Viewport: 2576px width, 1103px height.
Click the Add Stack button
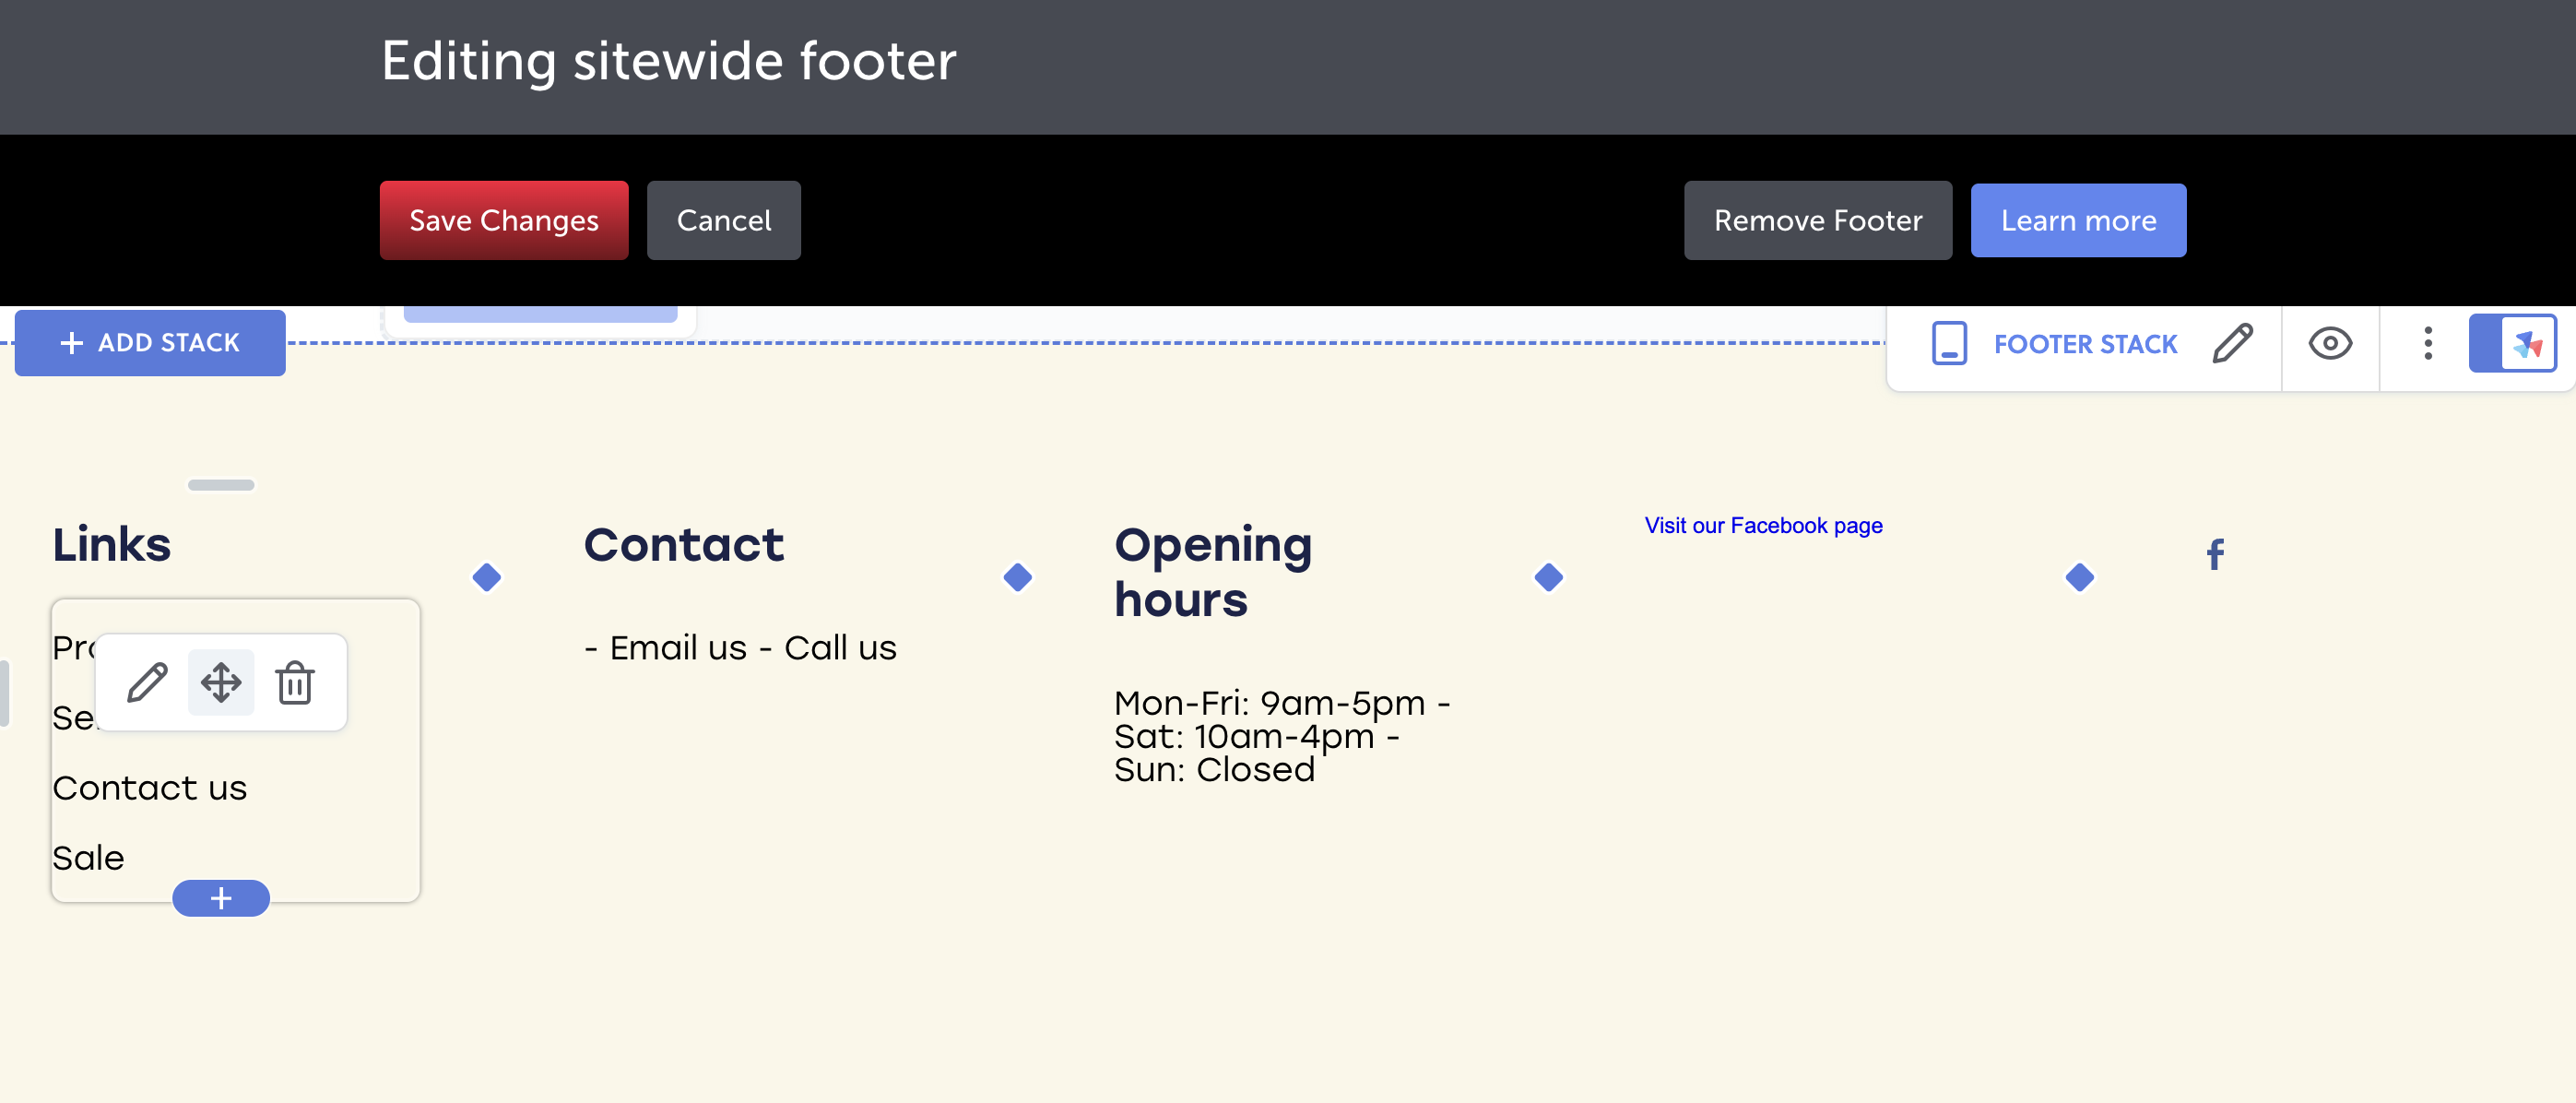click(150, 343)
